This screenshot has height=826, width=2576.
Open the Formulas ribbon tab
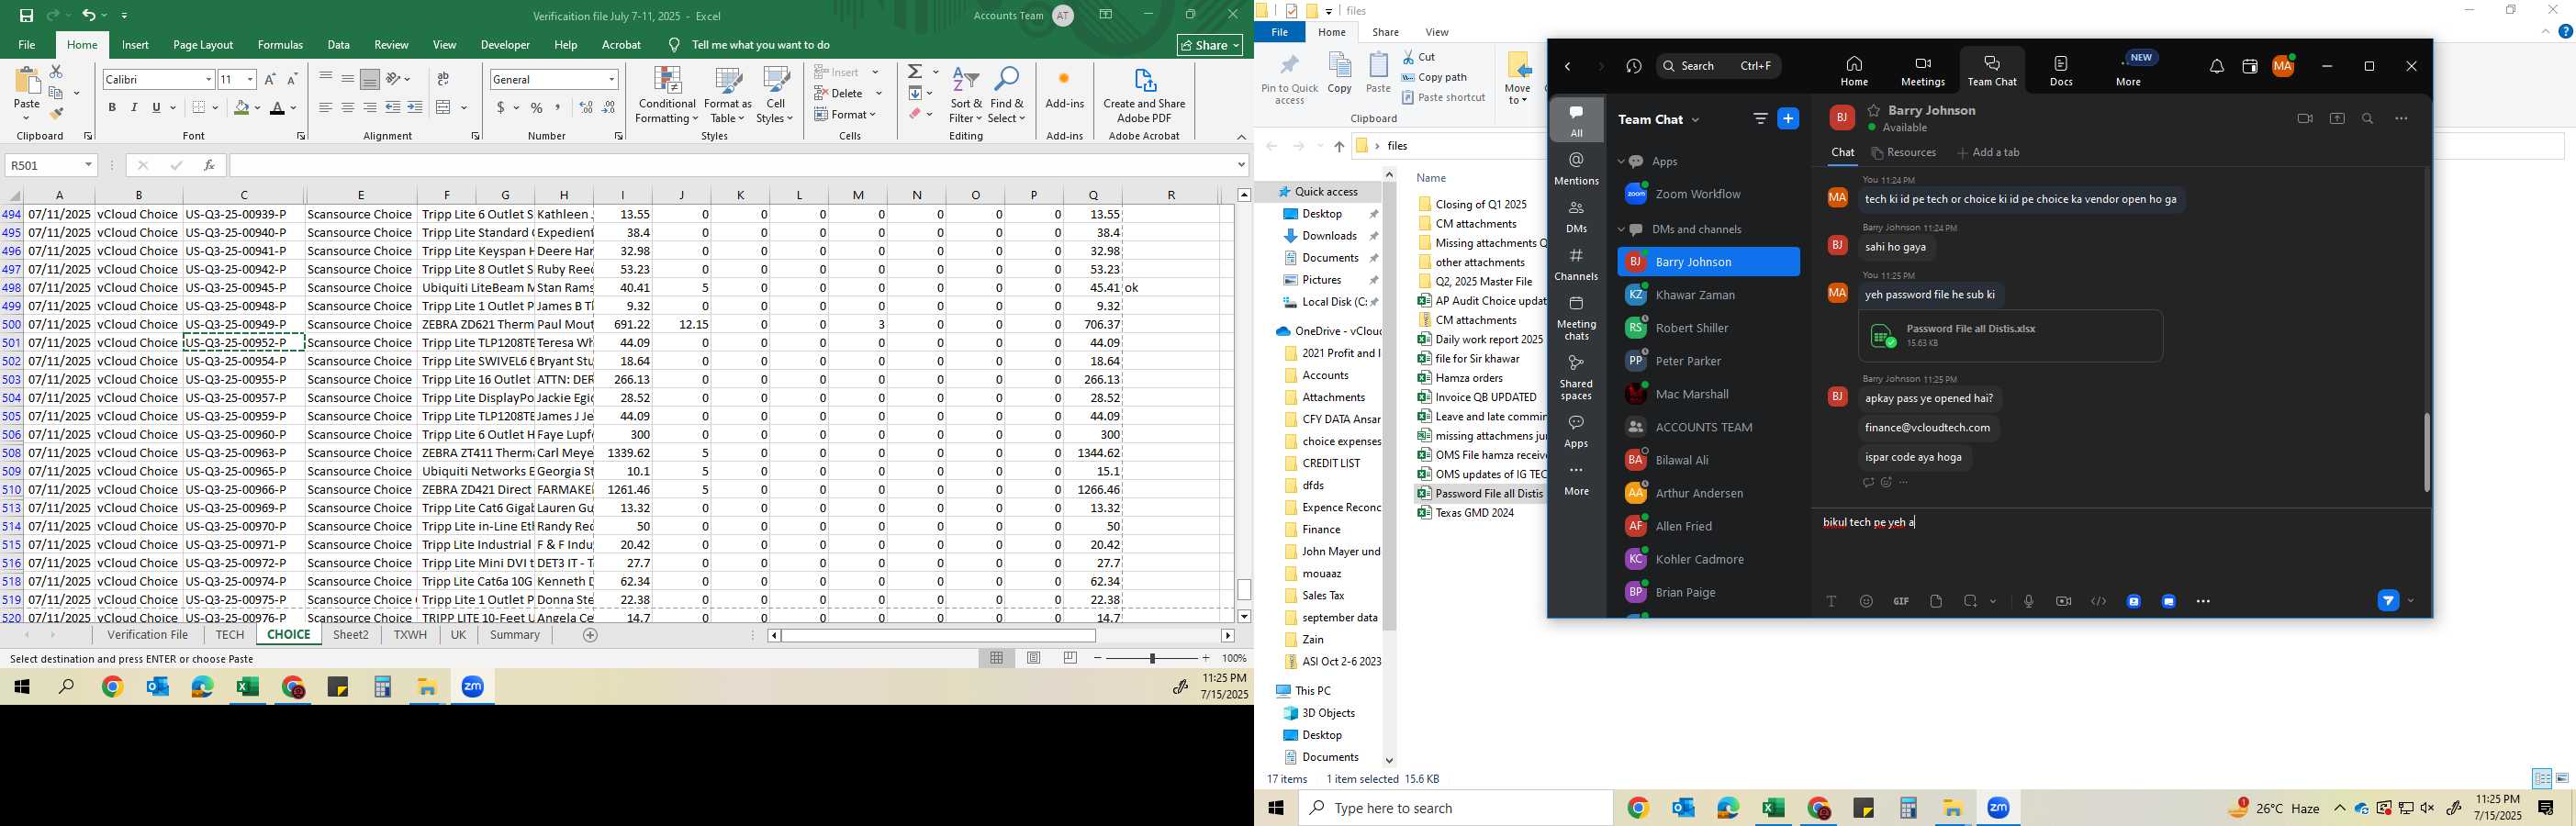pos(280,45)
